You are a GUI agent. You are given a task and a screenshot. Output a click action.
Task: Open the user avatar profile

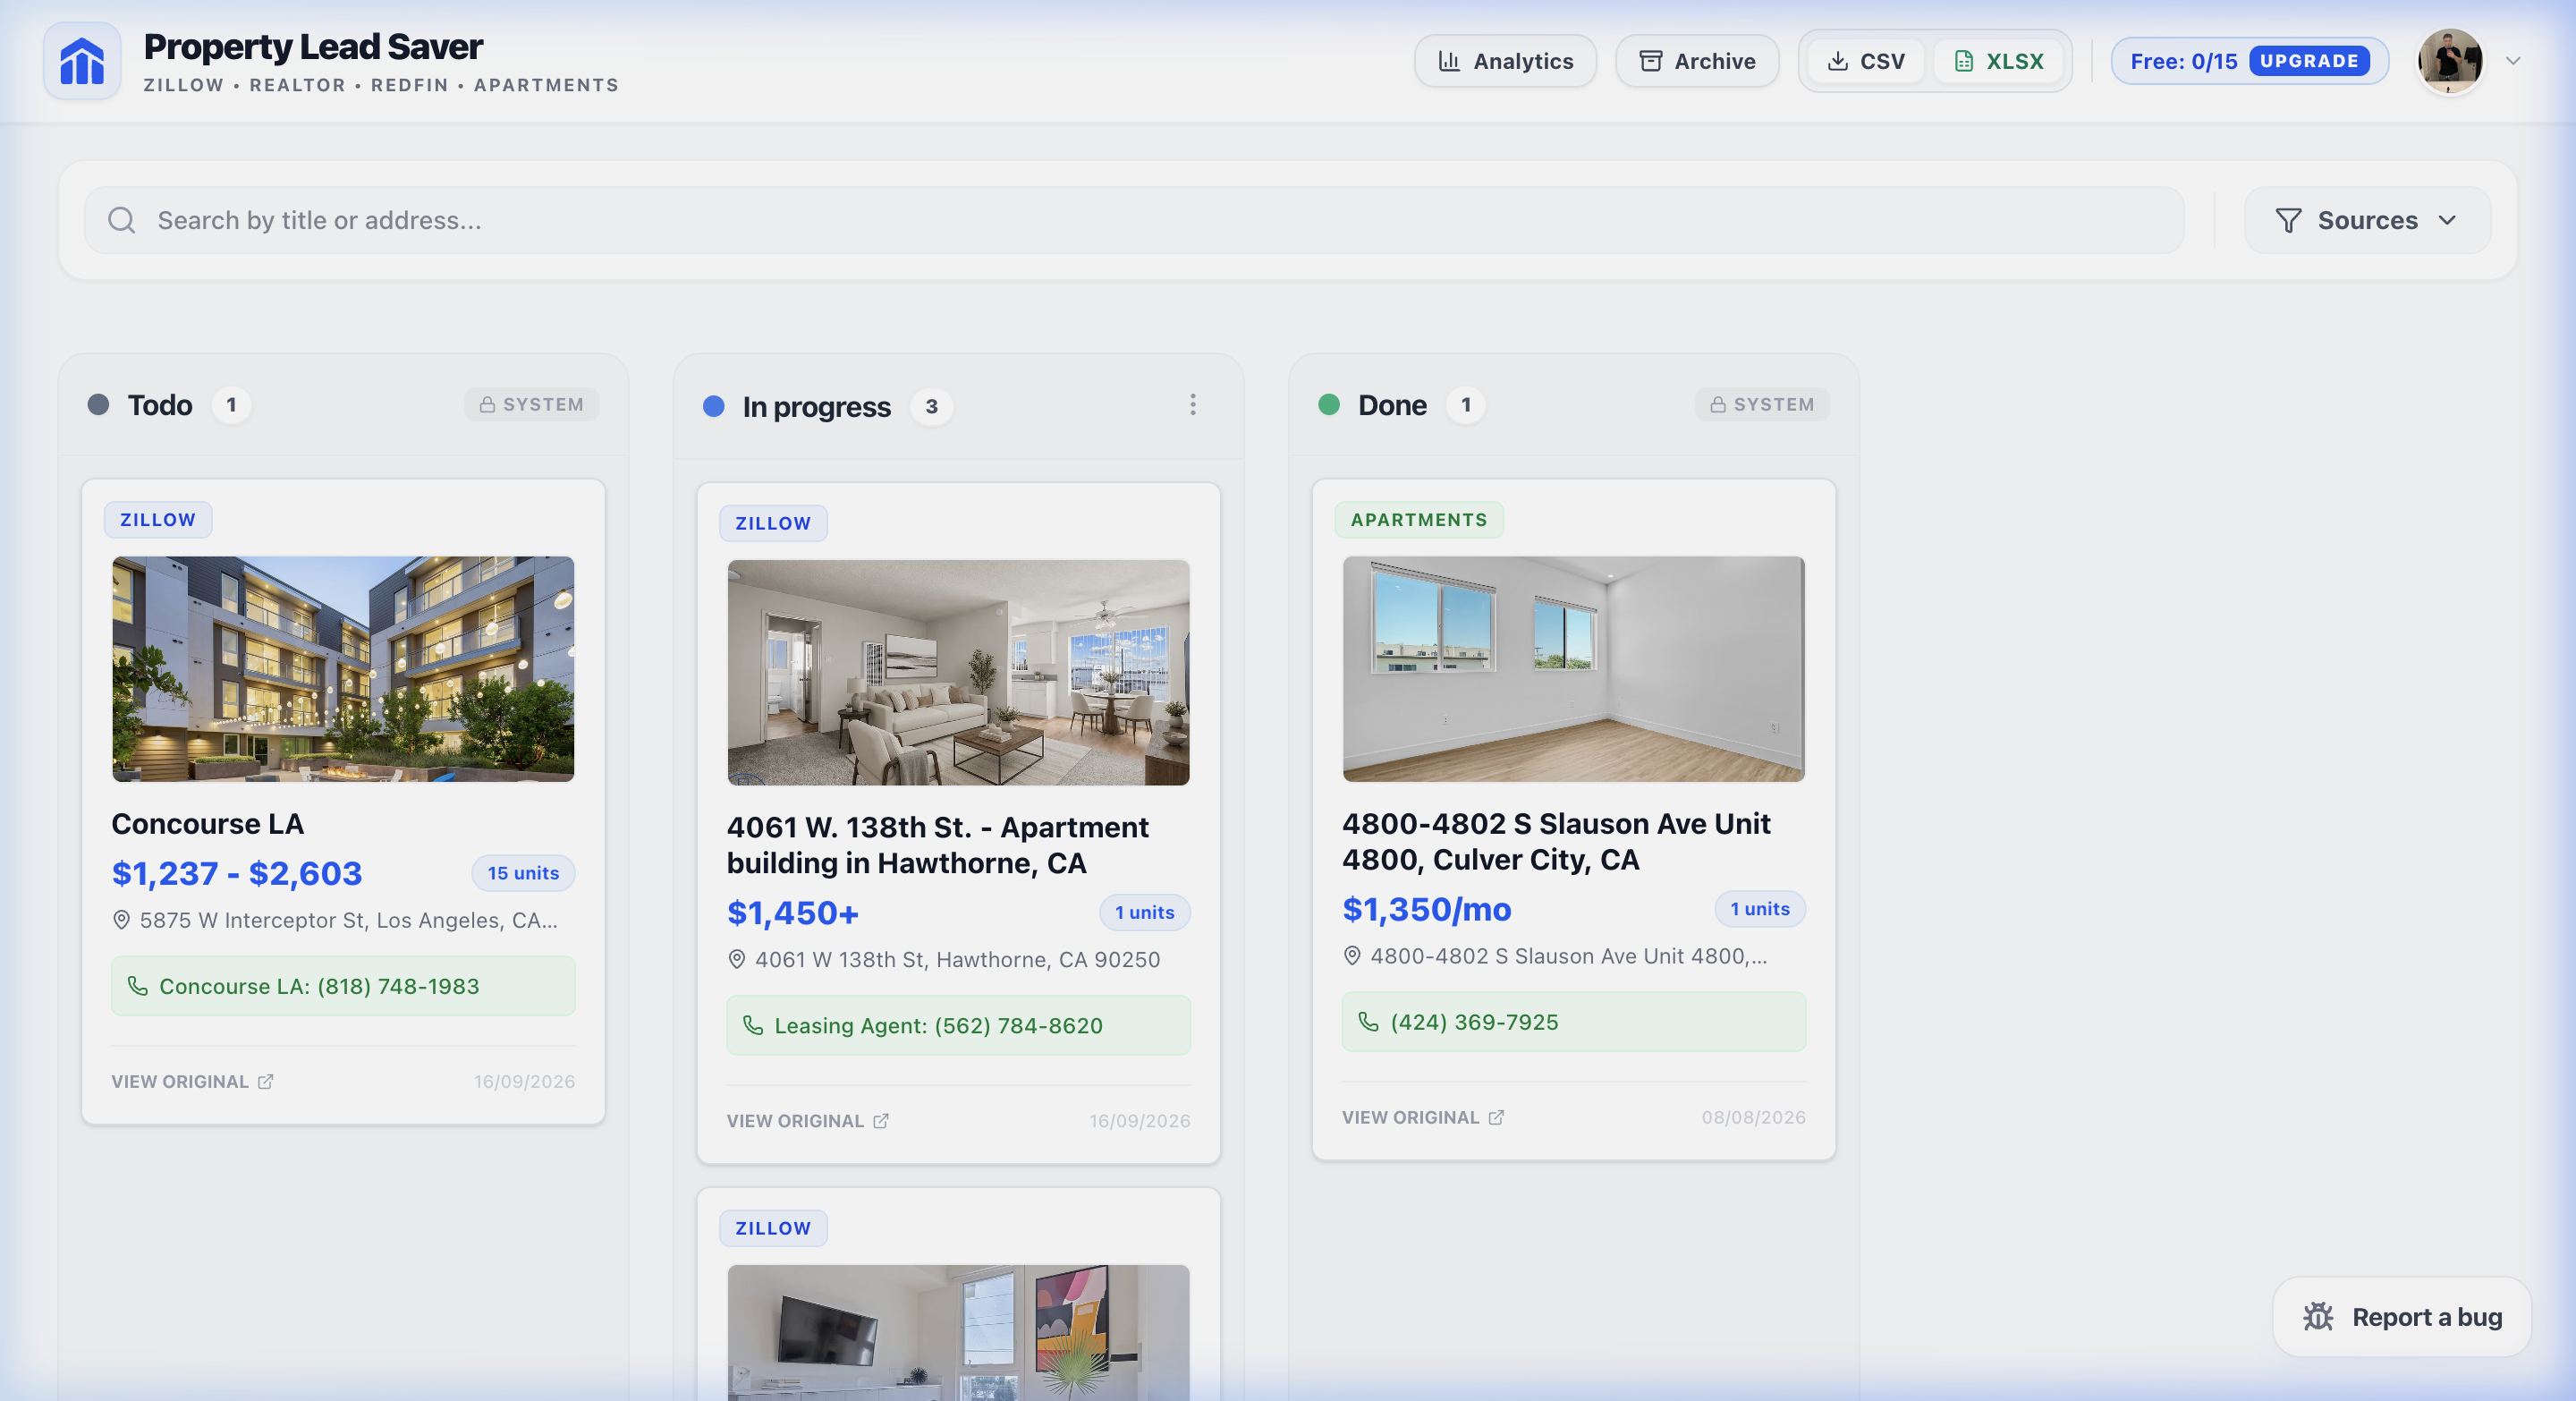pos(2450,61)
